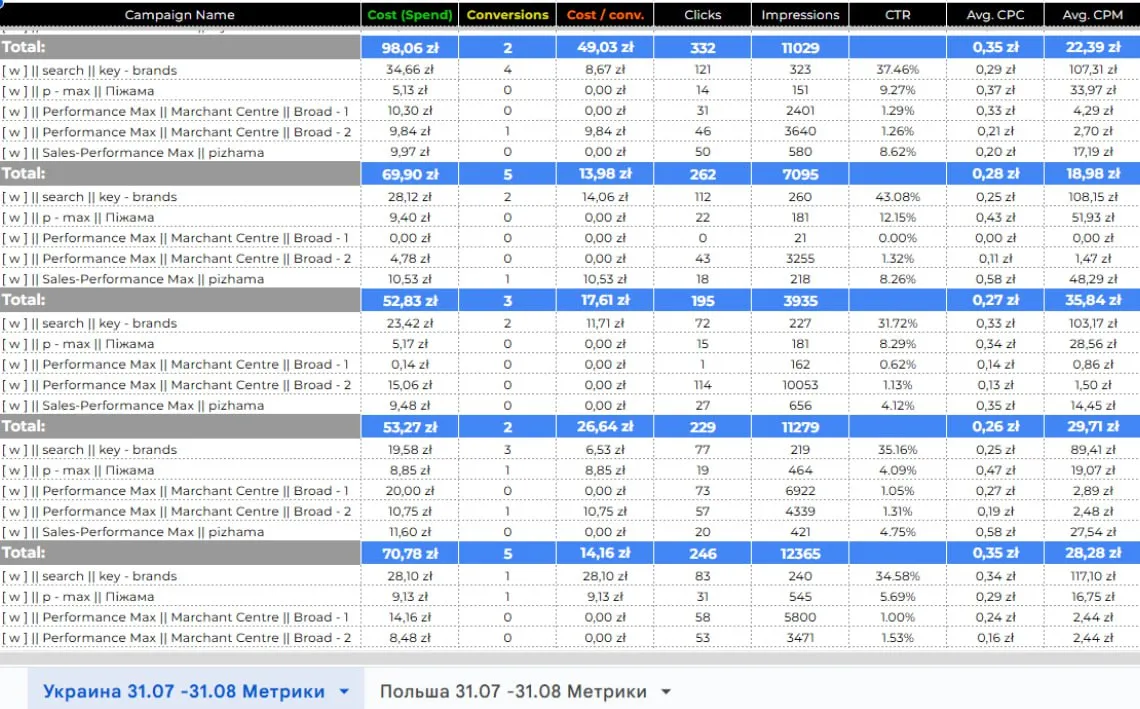
Task: Click Marchant Centre || Broad - 1 in the 10,30 zł row
Action: coord(260,112)
